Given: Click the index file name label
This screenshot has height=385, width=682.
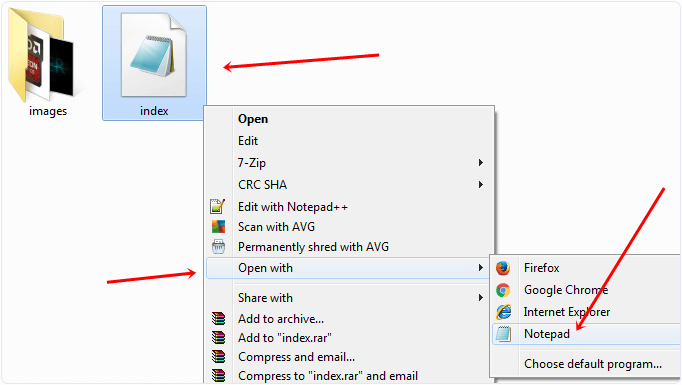Looking at the screenshot, I should [154, 111].
